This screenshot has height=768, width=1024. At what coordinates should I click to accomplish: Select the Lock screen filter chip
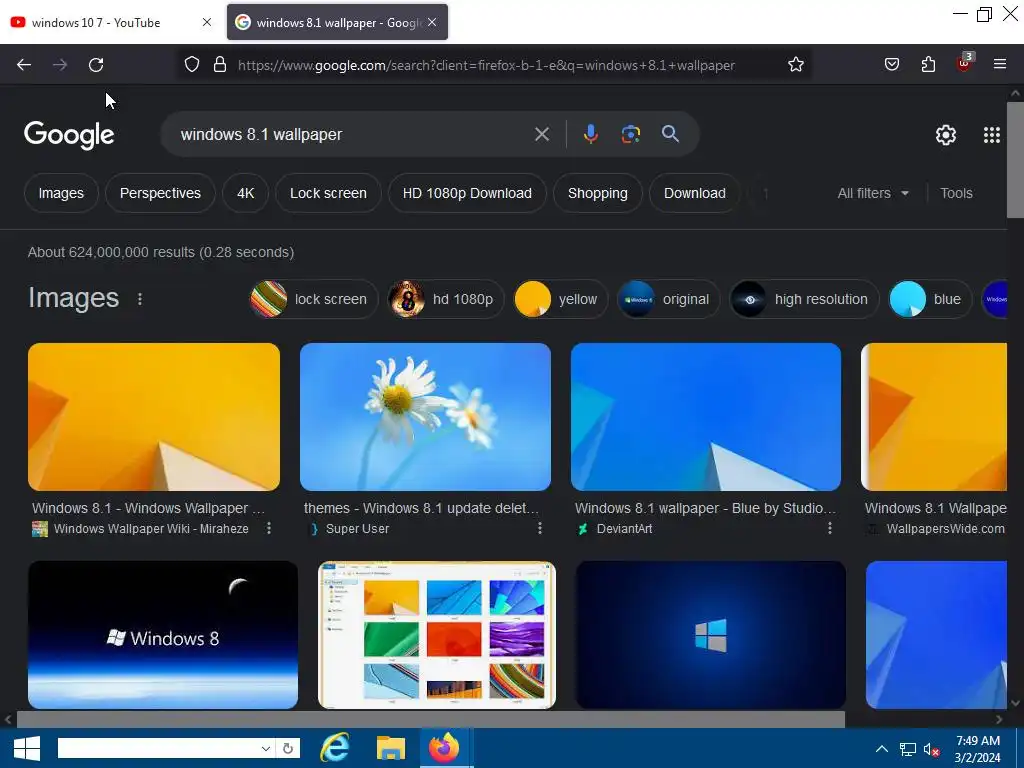[328, 193]
